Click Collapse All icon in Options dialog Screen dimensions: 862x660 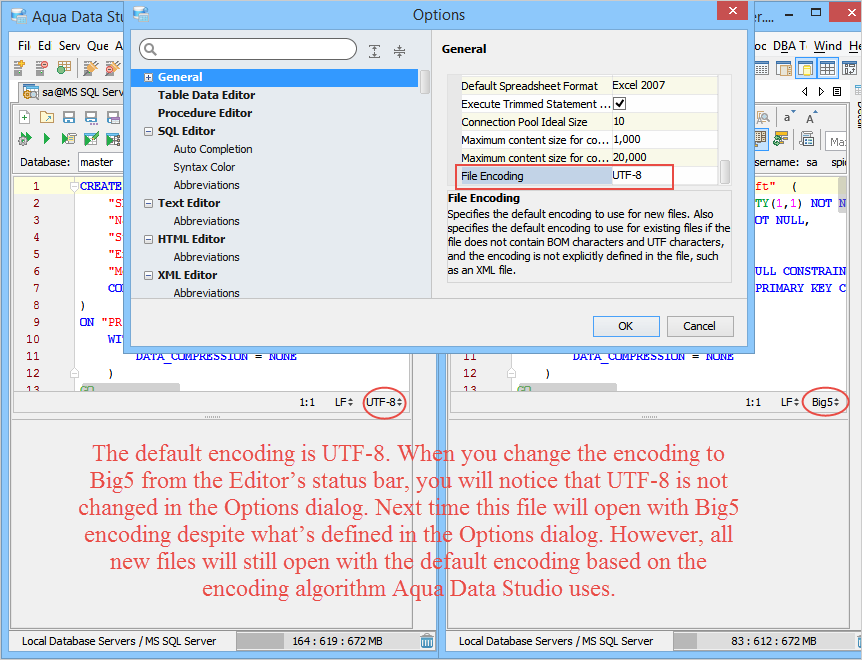[x=400, y=51]
